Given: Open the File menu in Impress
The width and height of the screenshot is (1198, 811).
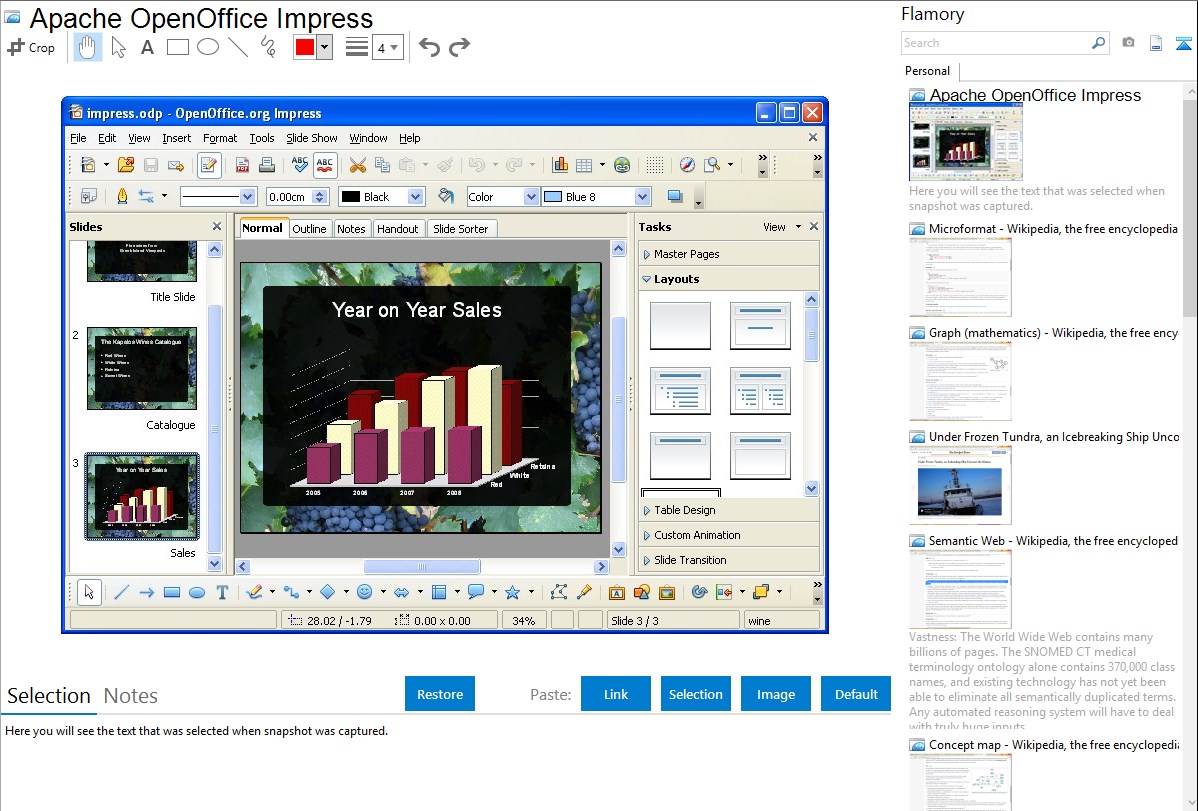Looking at the screenshot, I should [78, 138].
